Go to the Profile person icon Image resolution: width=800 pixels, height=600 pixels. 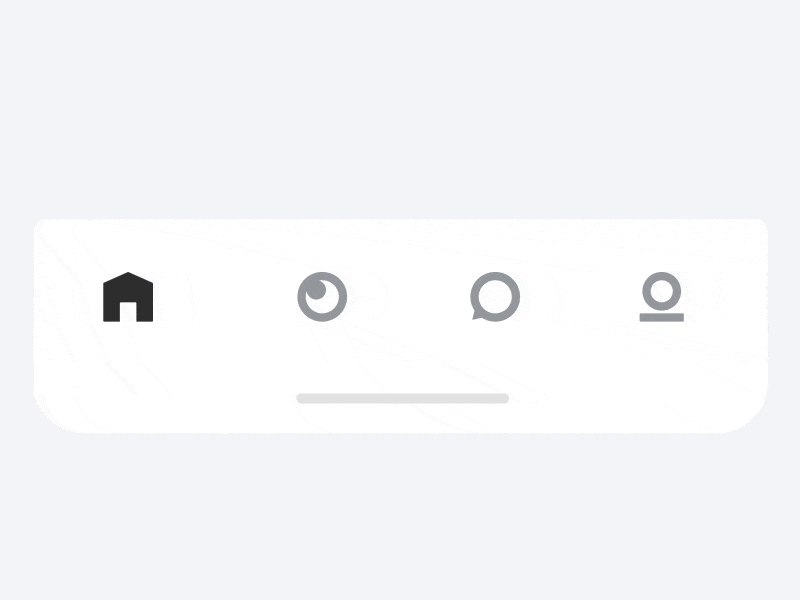[662, 297]
